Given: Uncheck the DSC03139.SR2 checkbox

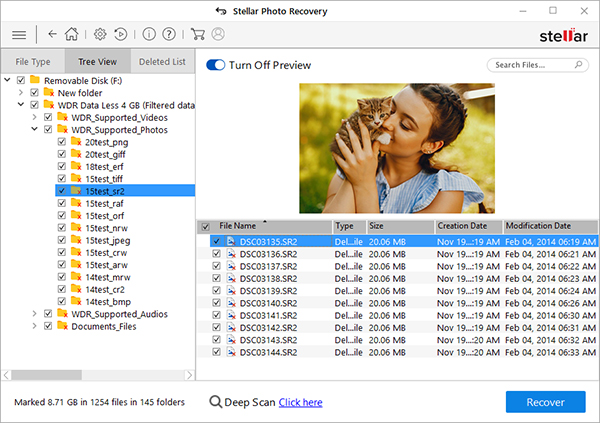Looking at the screenshot, I should 216,290.
